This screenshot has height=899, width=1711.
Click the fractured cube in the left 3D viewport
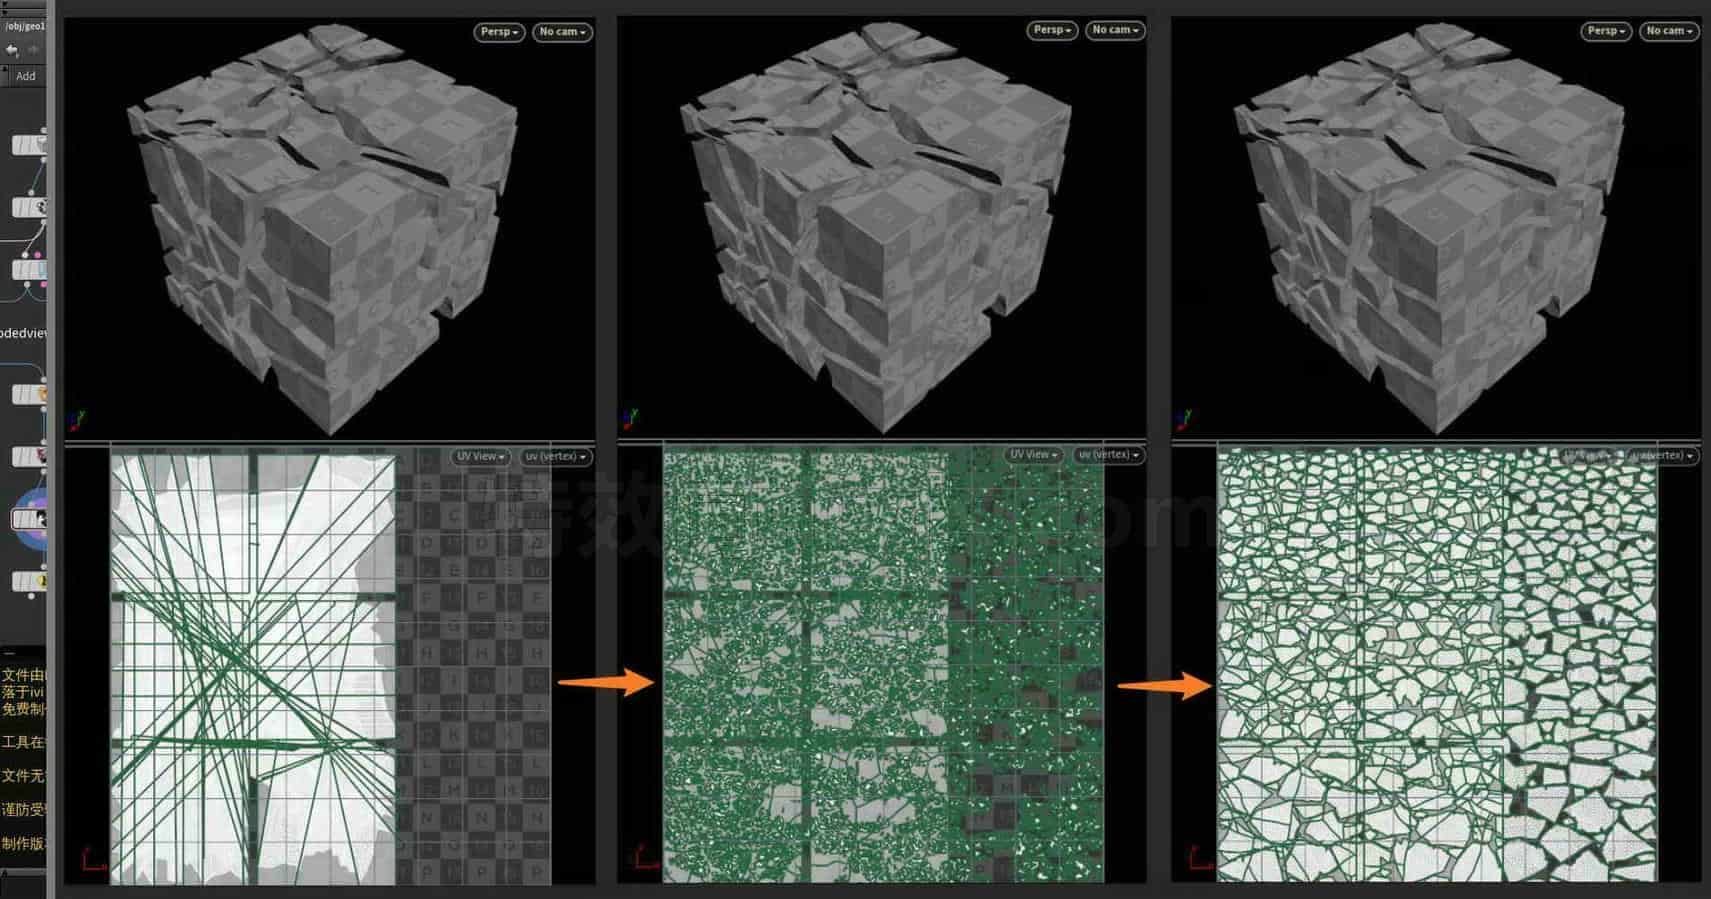322,232
